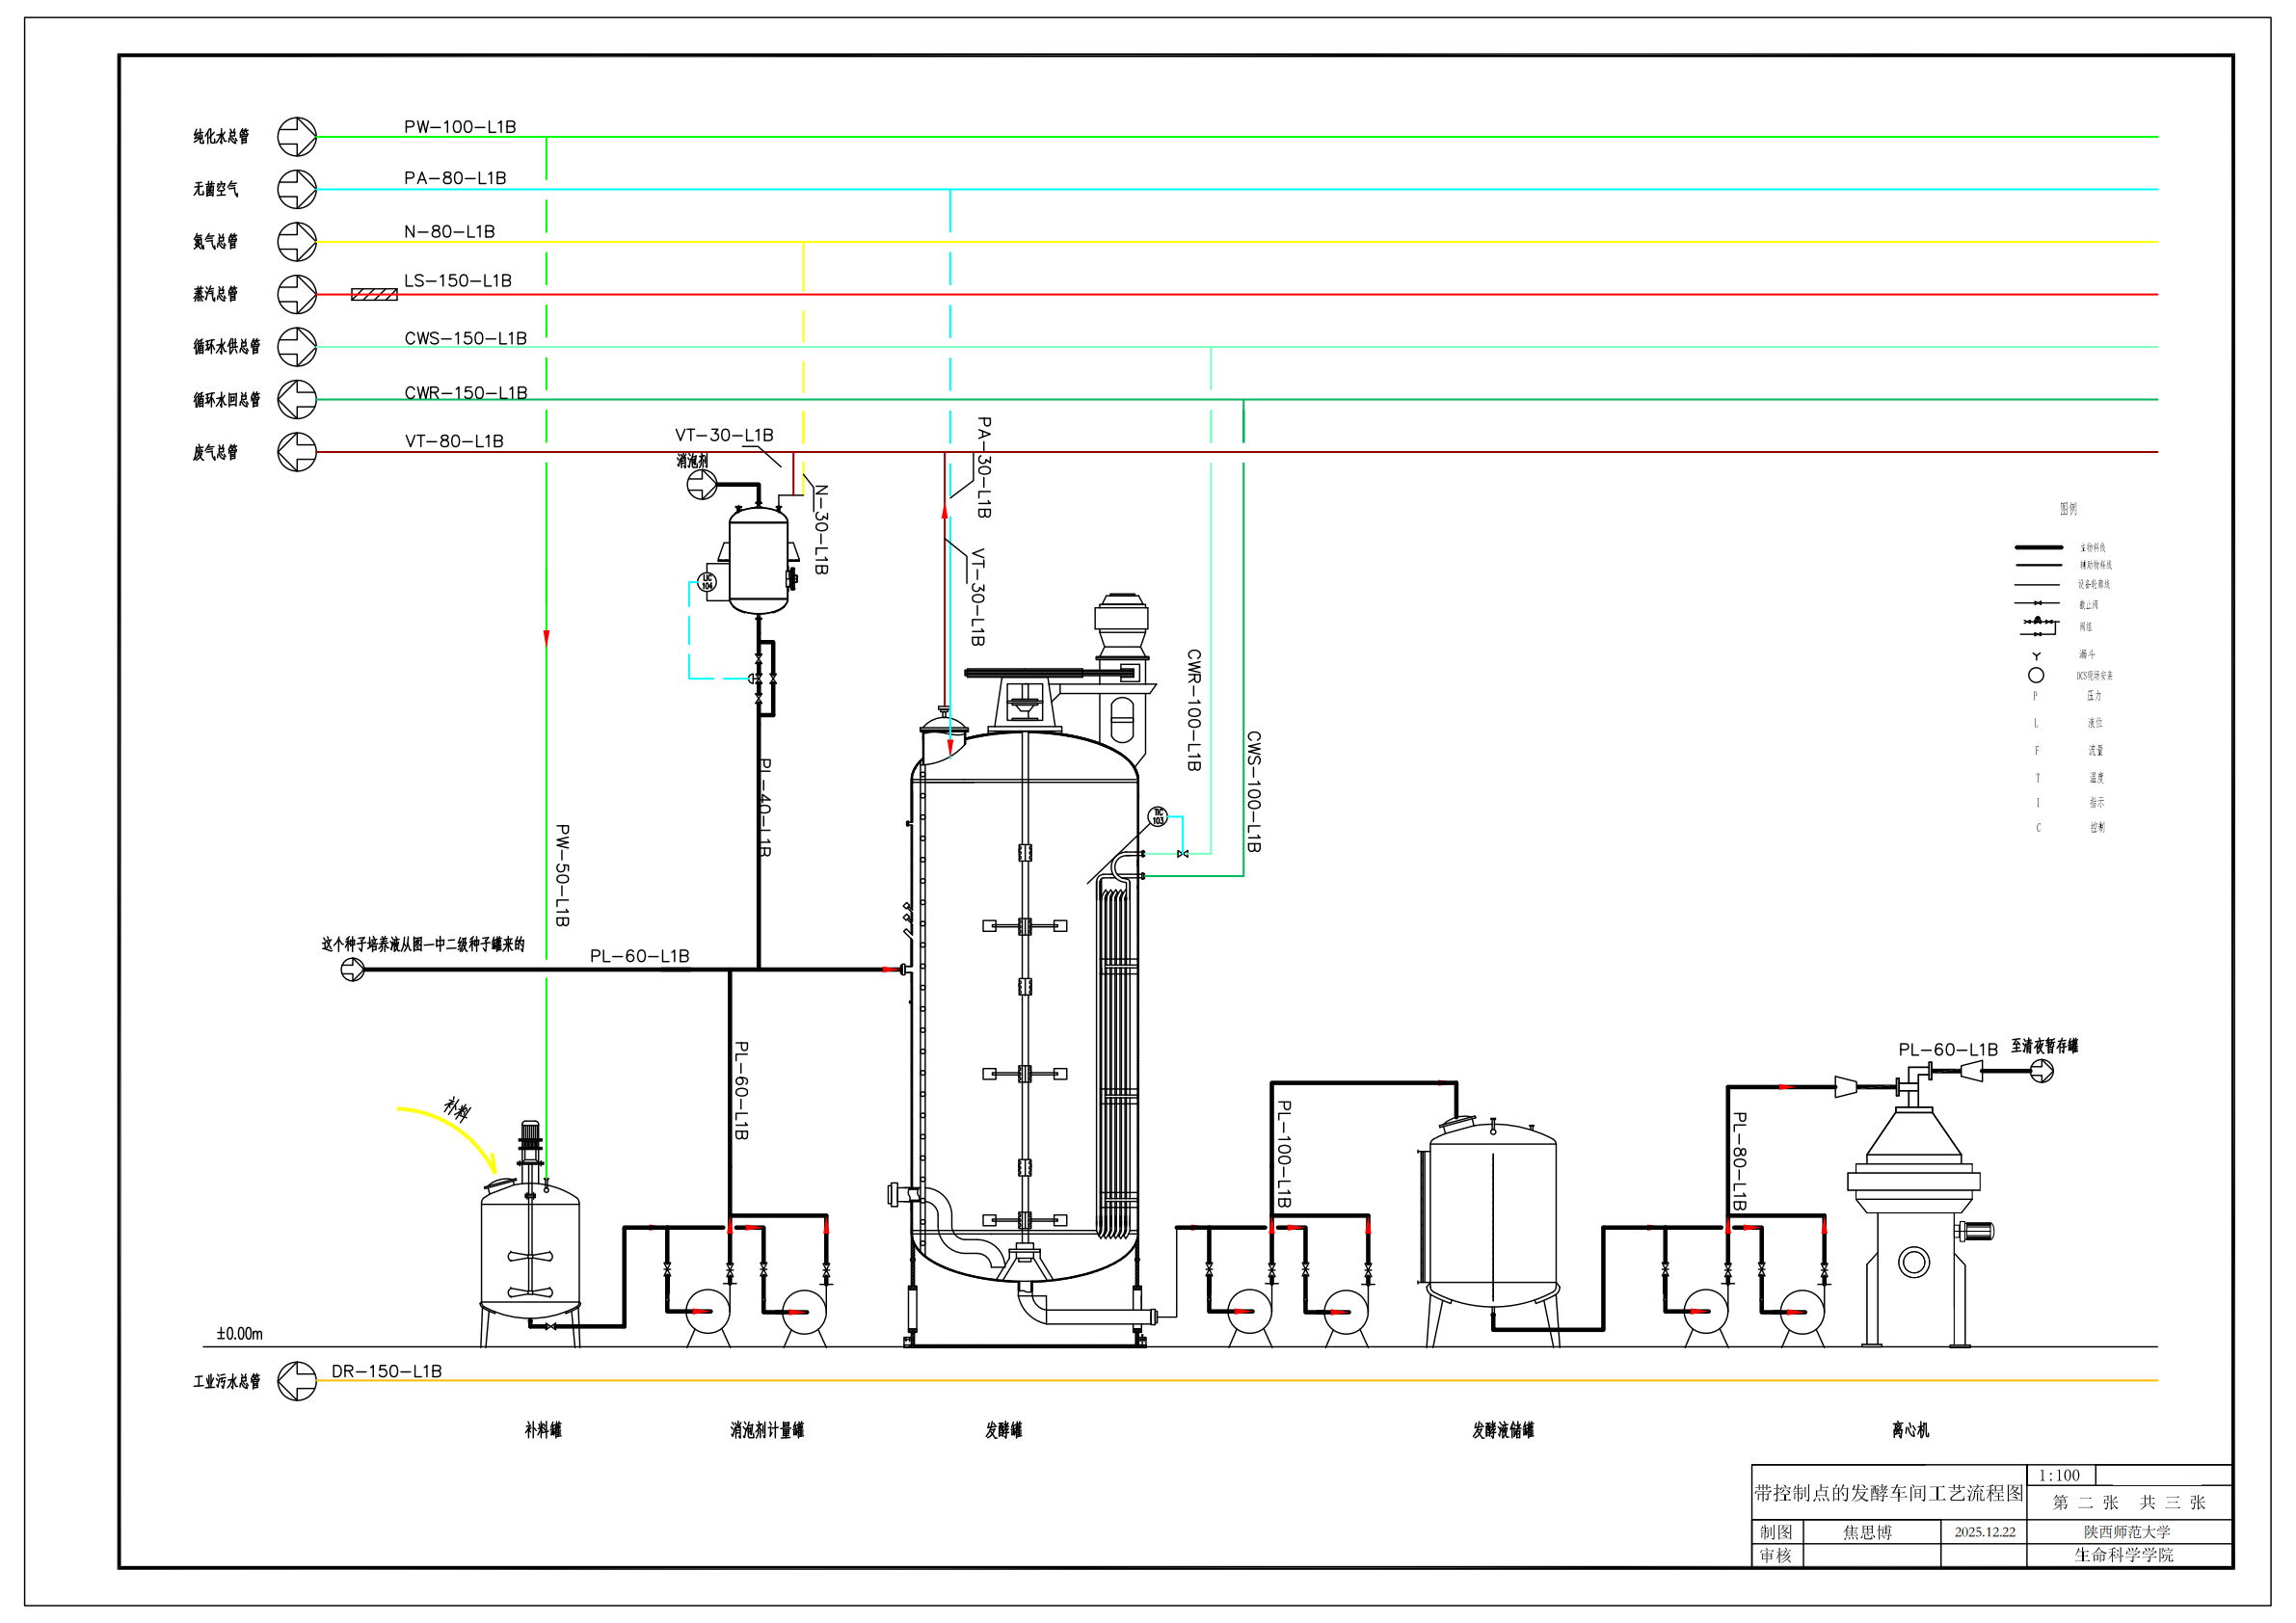Click the hatched insulation box on the steam line
This screenshot has height=1623, width=2296.
click(374, 295)
